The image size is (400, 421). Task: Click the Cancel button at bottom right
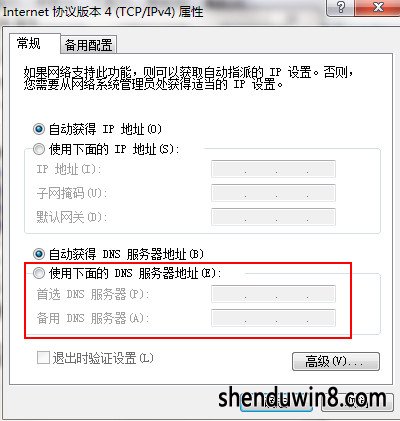click(357, 402)
